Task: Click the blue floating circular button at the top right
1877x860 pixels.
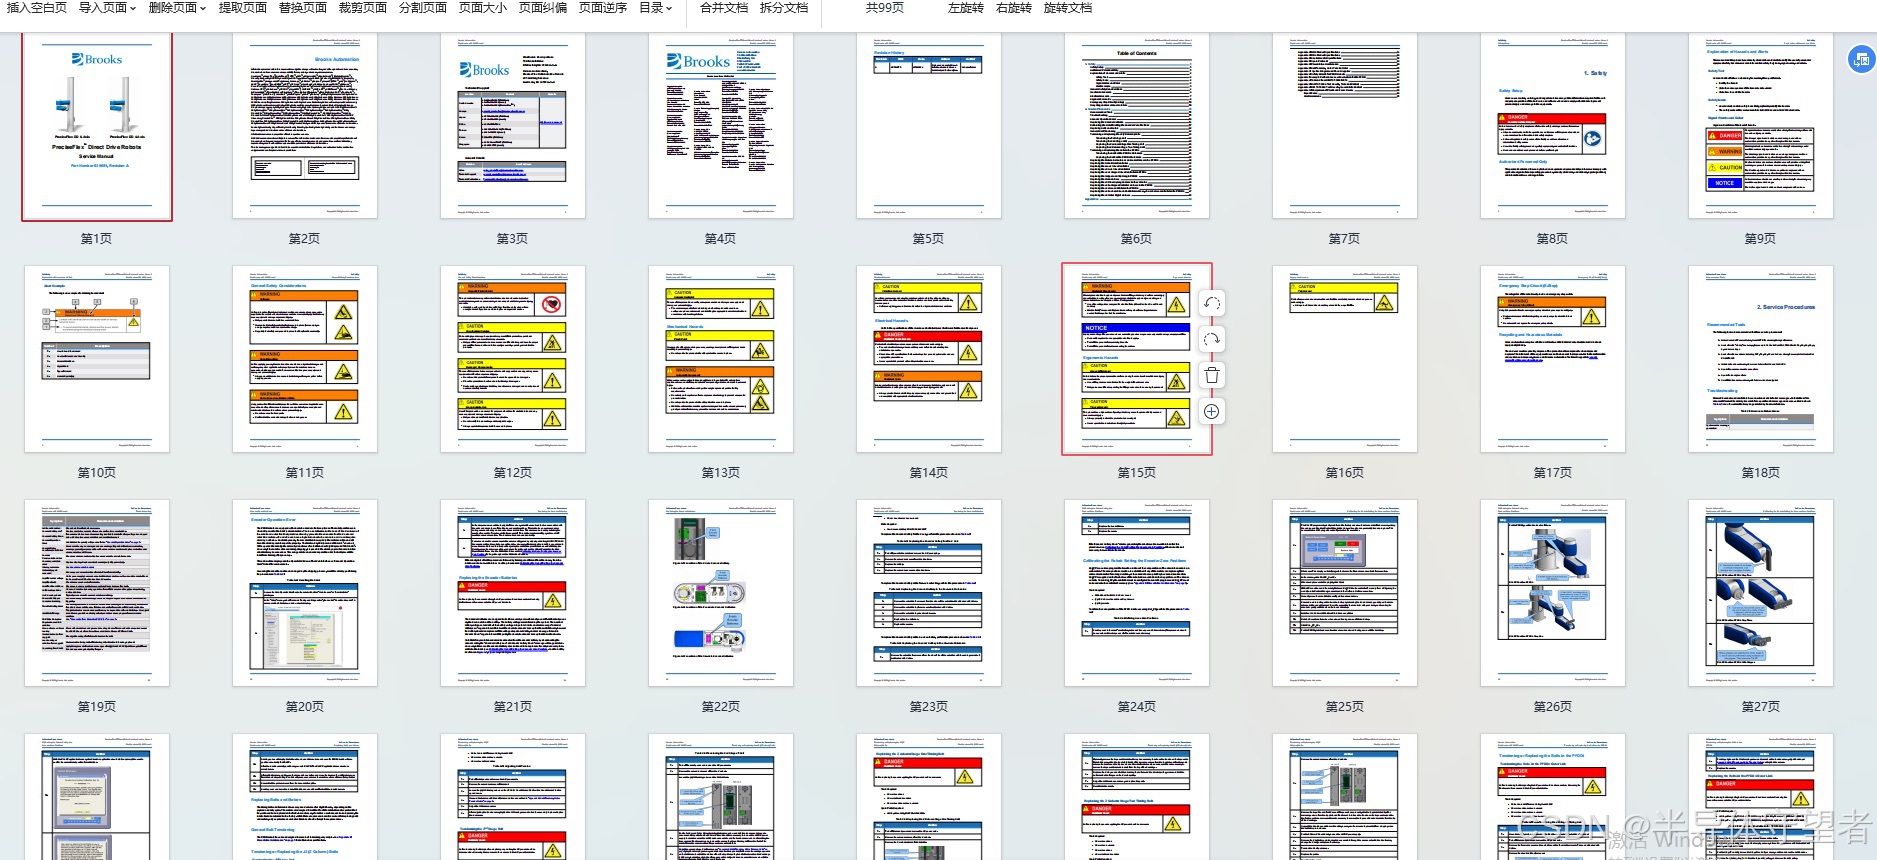Action: click(1861, 59)
